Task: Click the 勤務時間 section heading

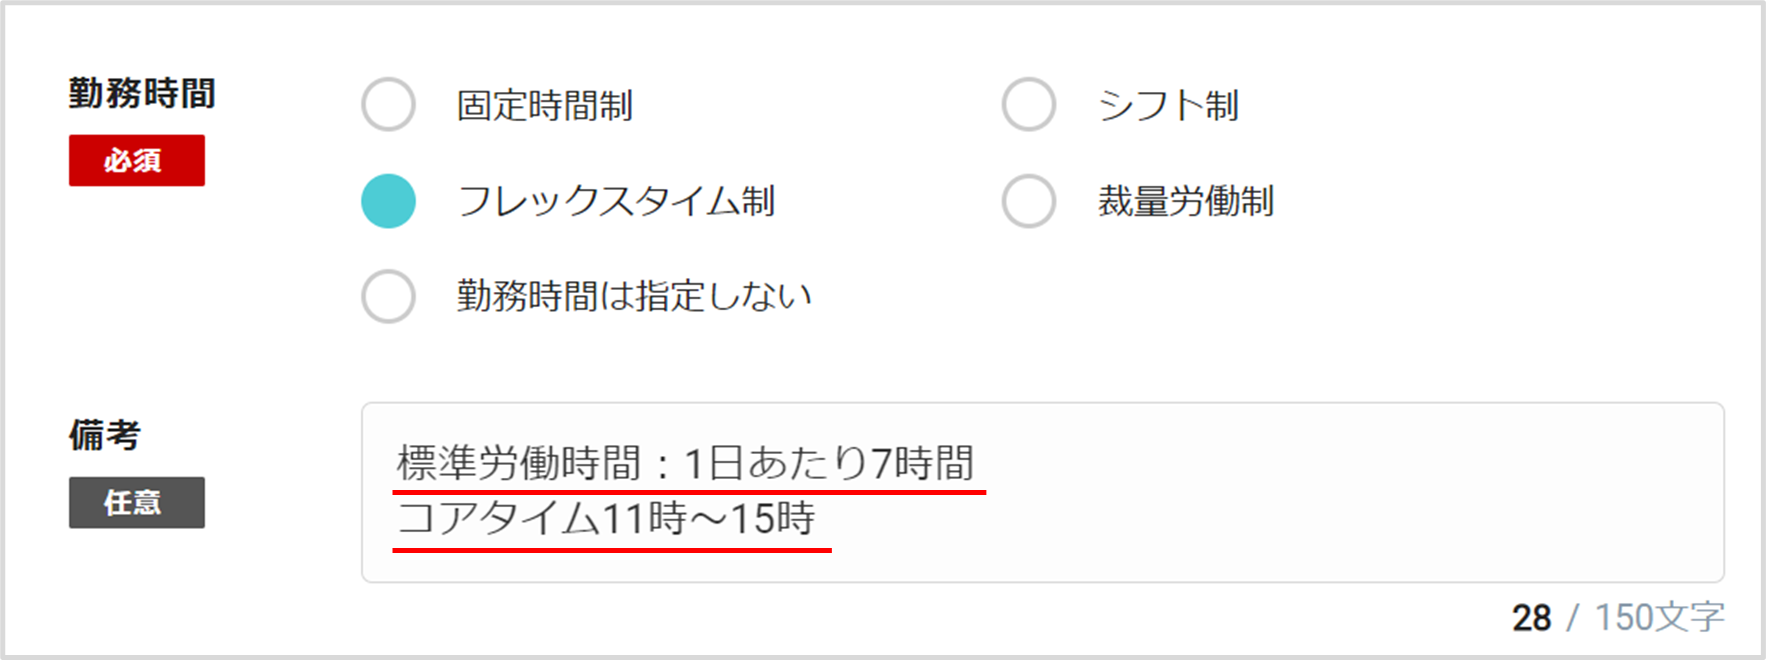Action: (x=142, y=93)
